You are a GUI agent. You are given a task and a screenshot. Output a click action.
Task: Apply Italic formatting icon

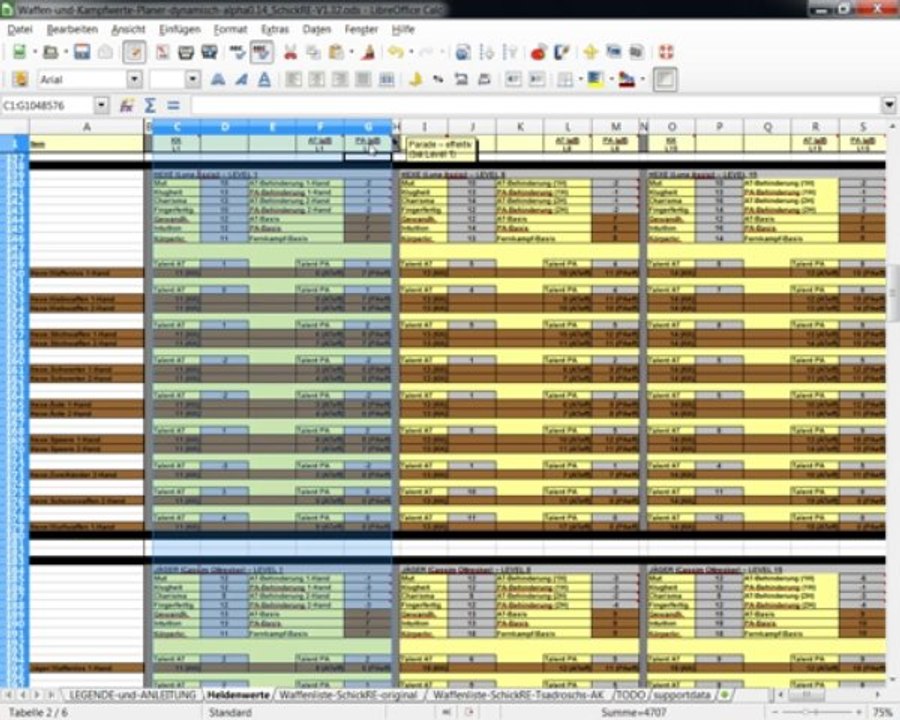click(241, 79)
